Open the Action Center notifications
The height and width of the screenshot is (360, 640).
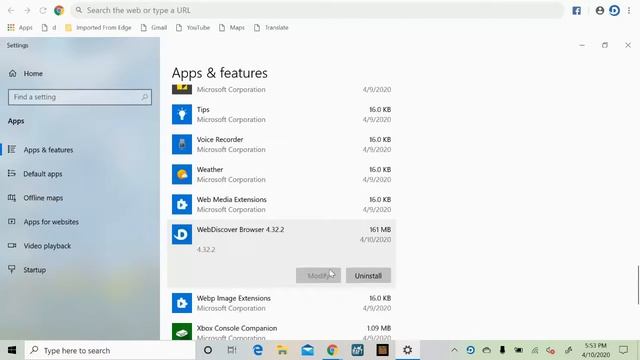pos(623,350)
